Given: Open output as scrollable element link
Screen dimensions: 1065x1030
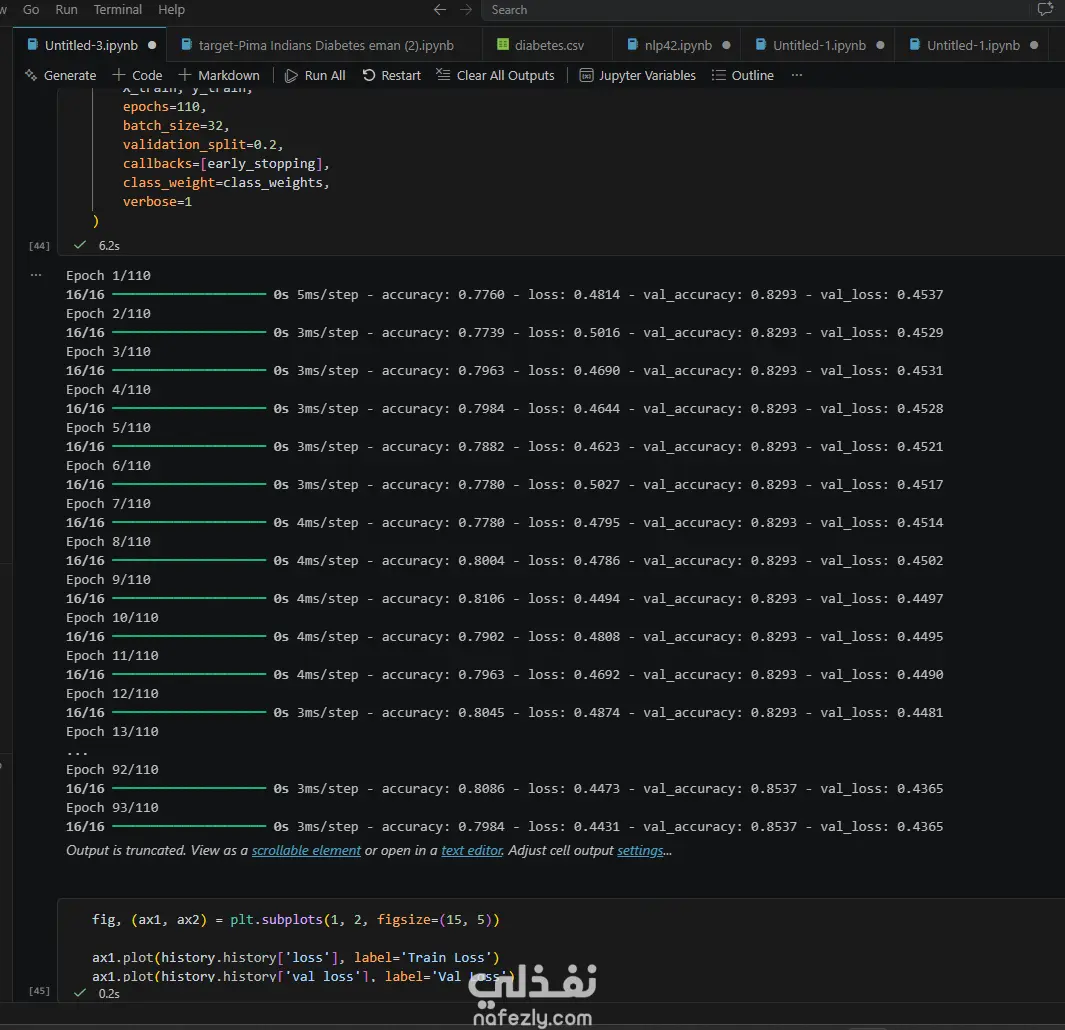Looking at the screenshot, I should 306,850.
